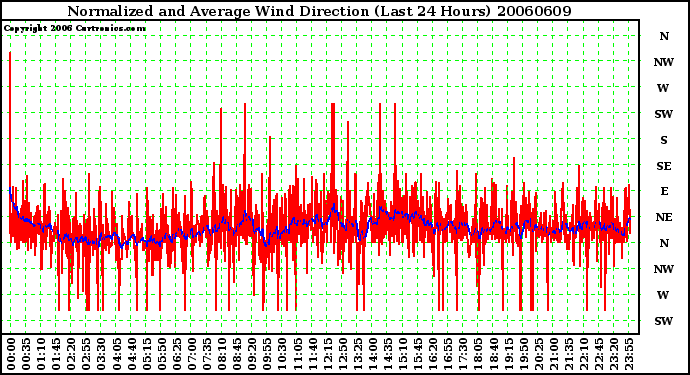Click the 'Copyright 2006 Cartronics.com' text
690x375 pixels.
coord(75,29)
